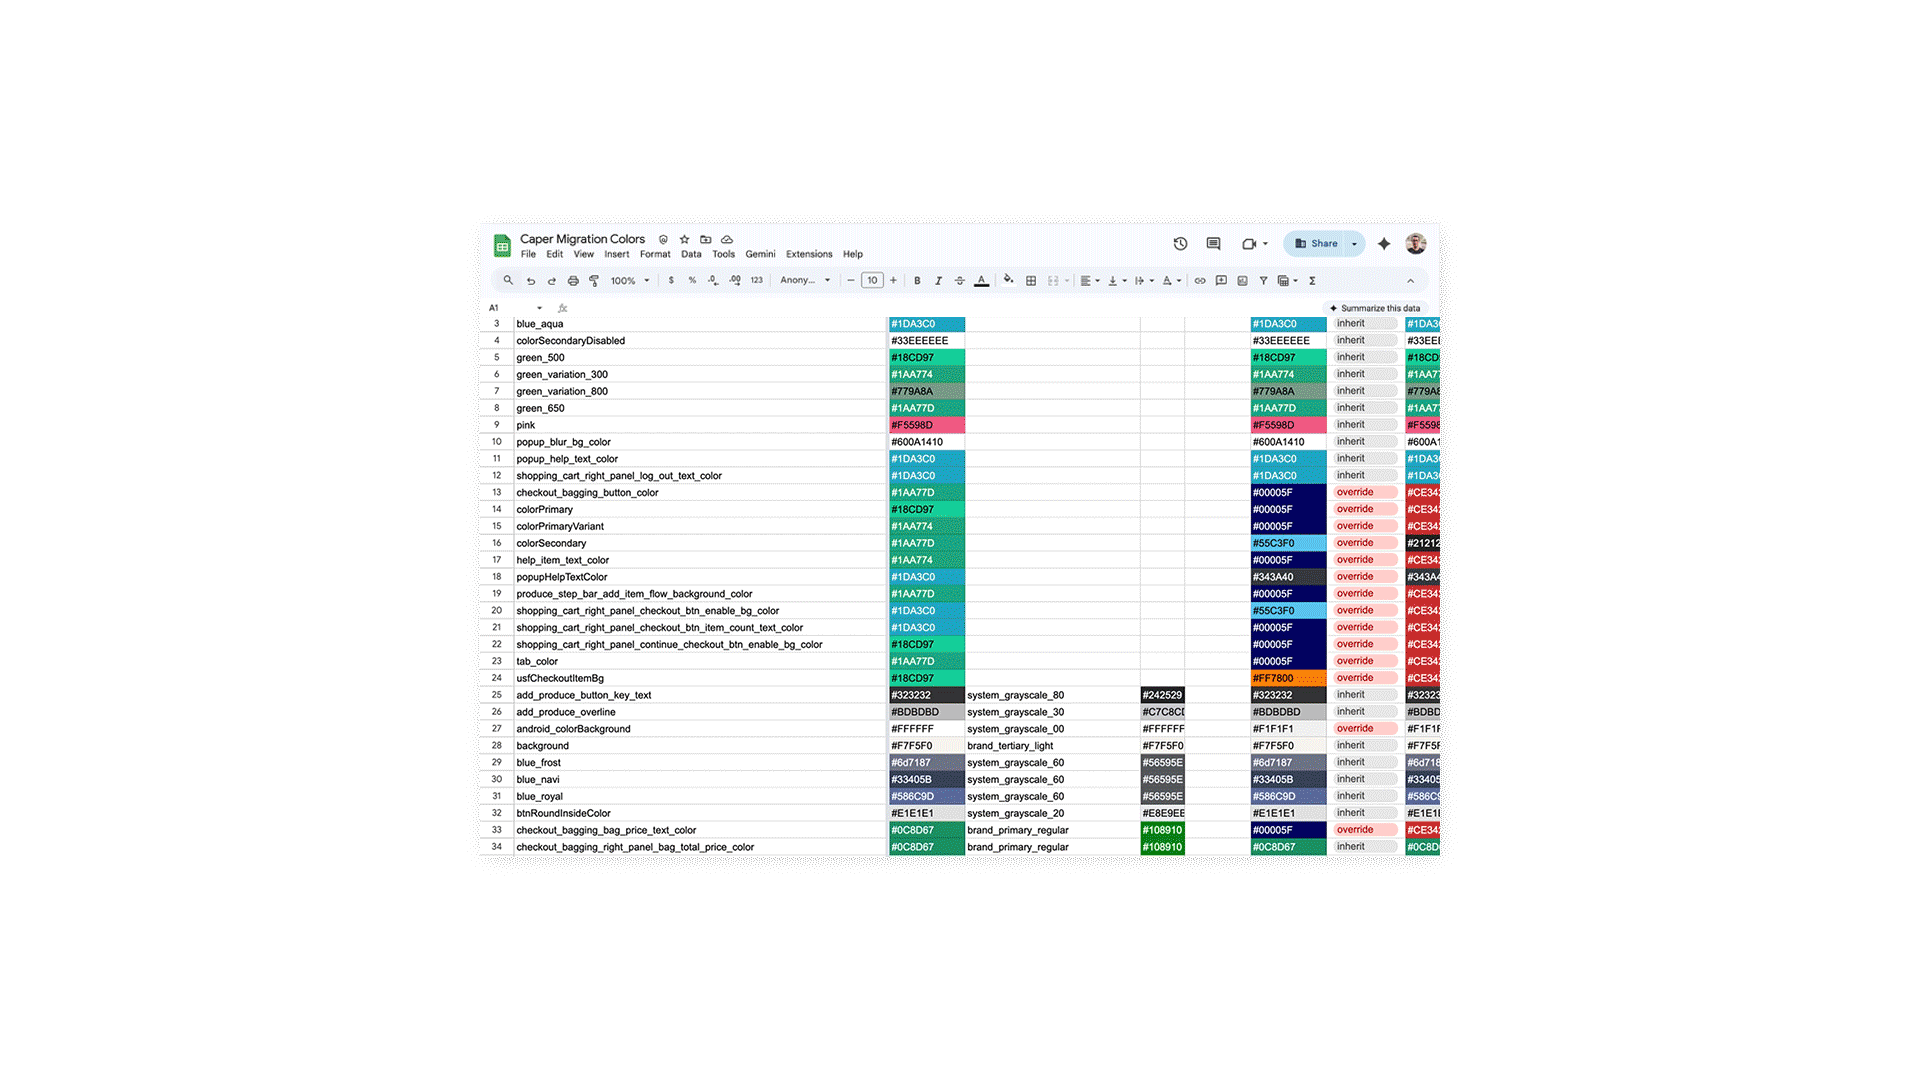Expand the Share button dropdown arrow
This screenshot has width=1920, height=1080.
point(1355,244)
